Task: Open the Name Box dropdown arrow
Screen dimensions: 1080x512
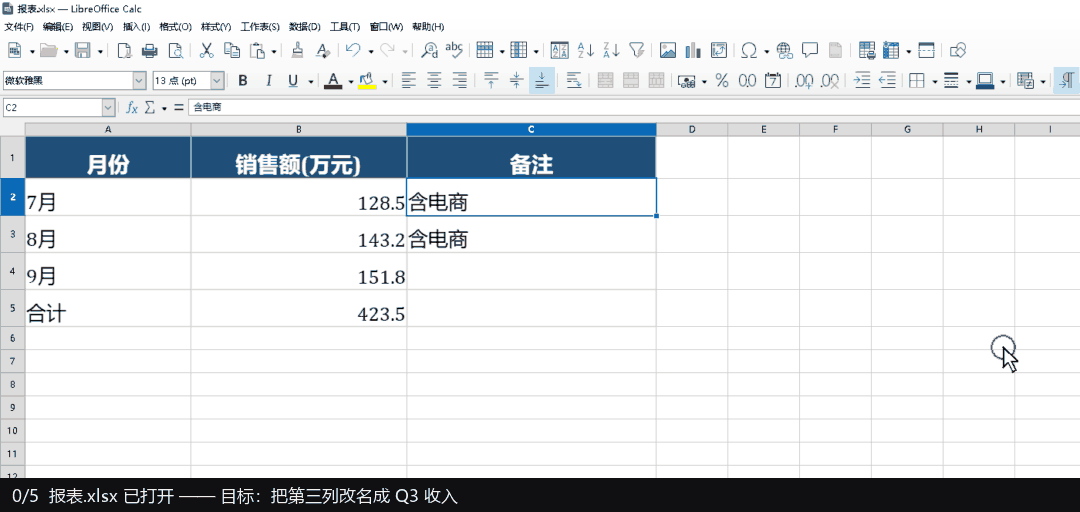Action: [109, 107]
